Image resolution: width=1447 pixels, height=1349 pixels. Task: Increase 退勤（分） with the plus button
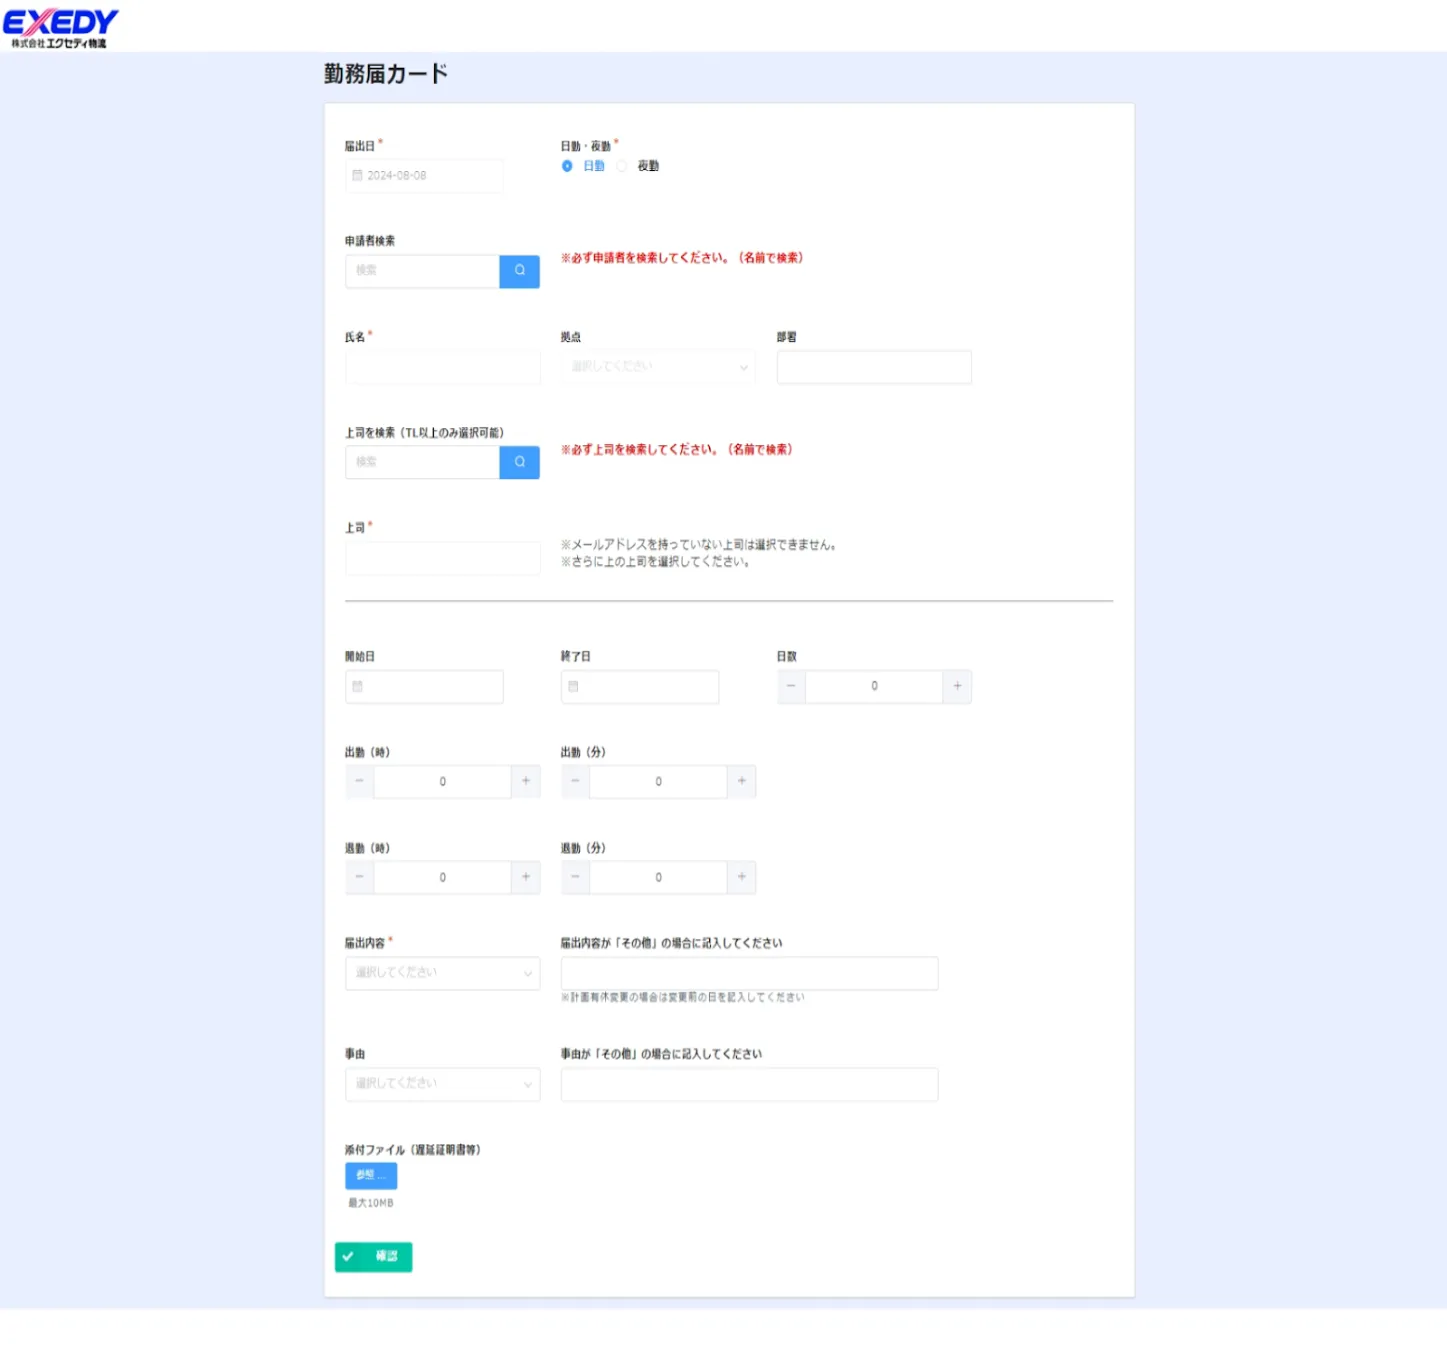[x=741, y=877]
